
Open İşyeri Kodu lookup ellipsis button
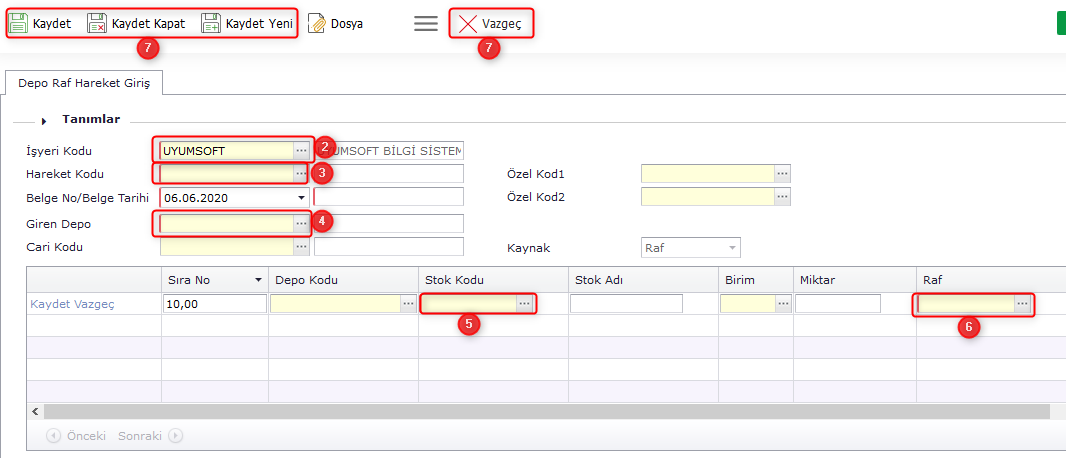[301, 150]
